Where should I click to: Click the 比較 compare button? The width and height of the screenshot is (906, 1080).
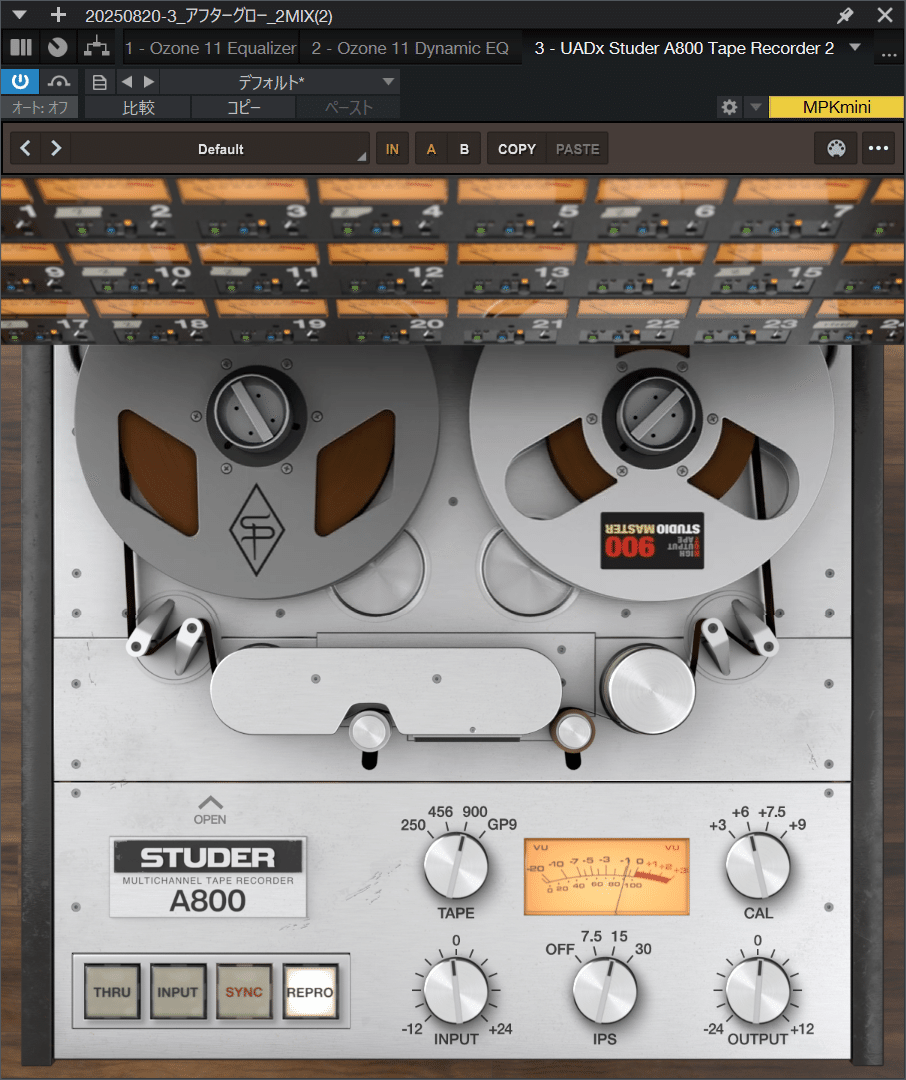(x=138, y=107)
